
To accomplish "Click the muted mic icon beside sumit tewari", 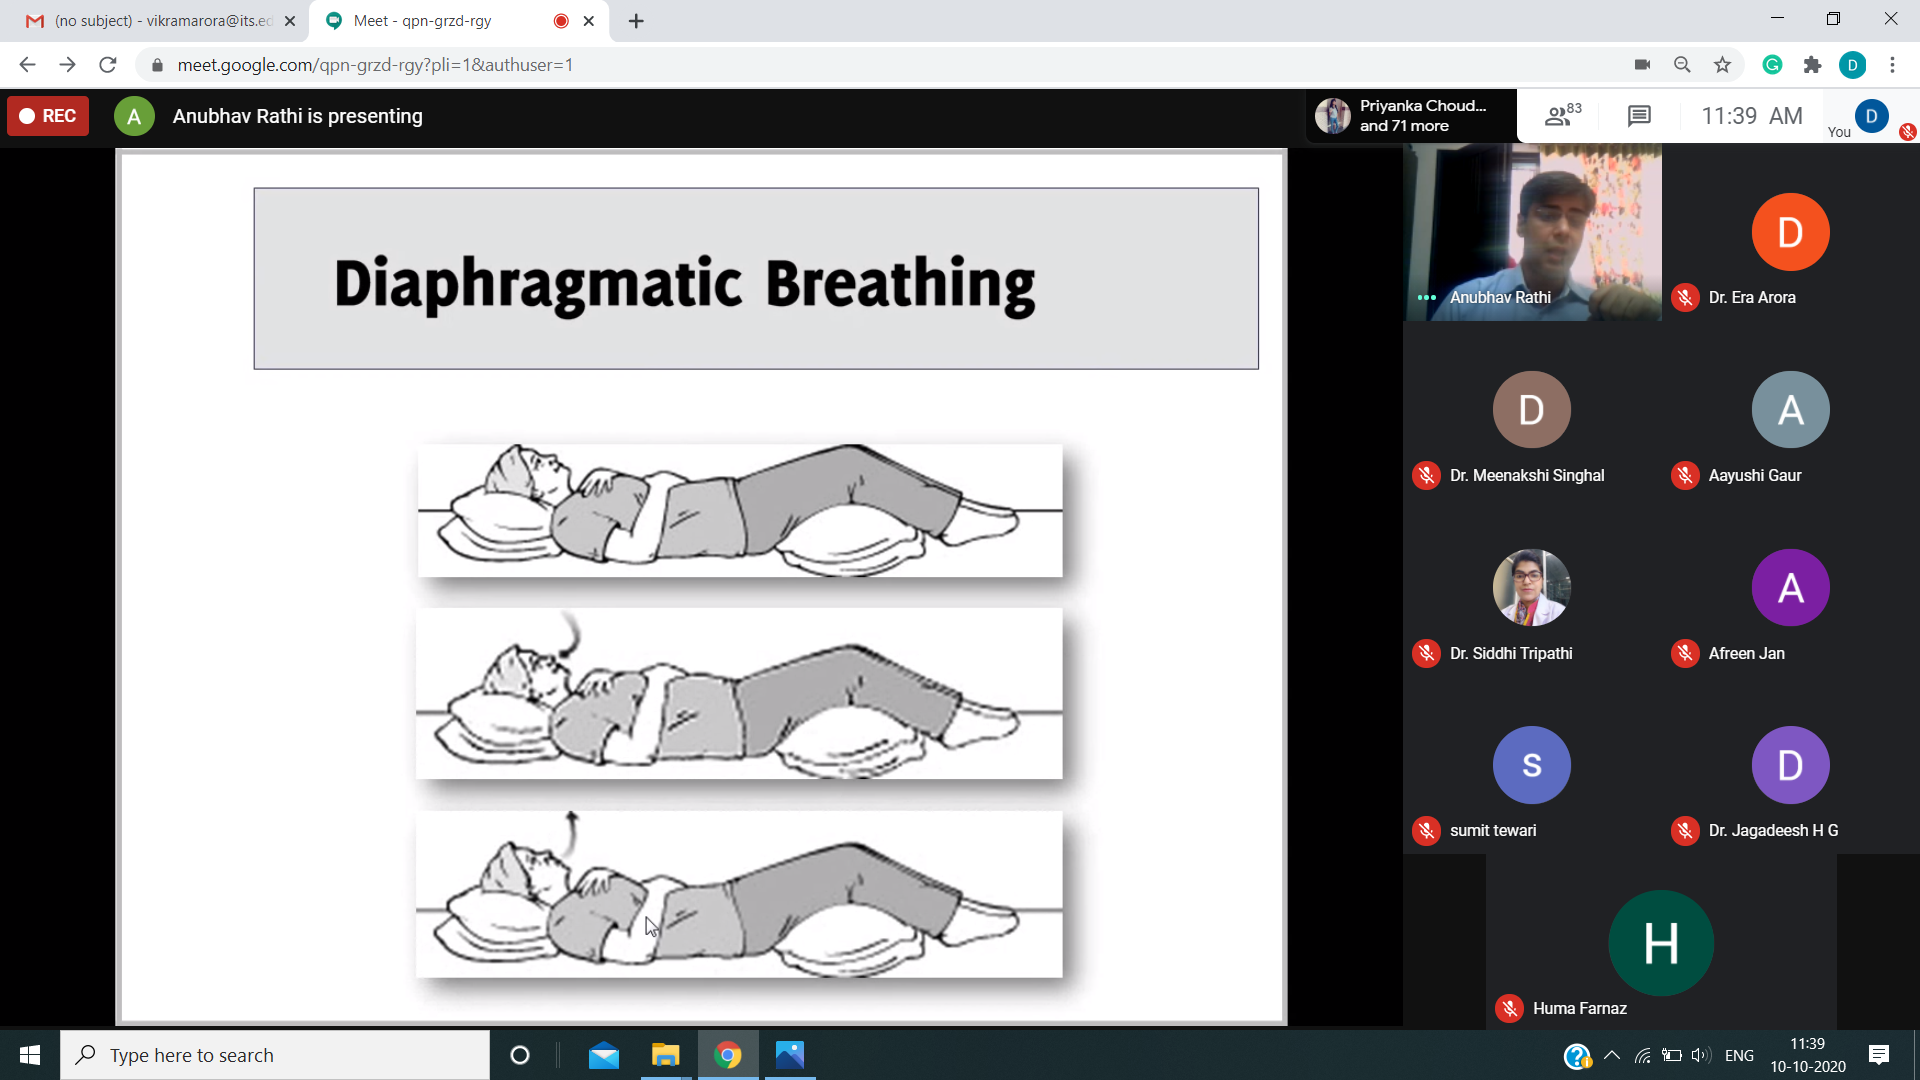I will pyautogui.click(x=1426, y=831).
